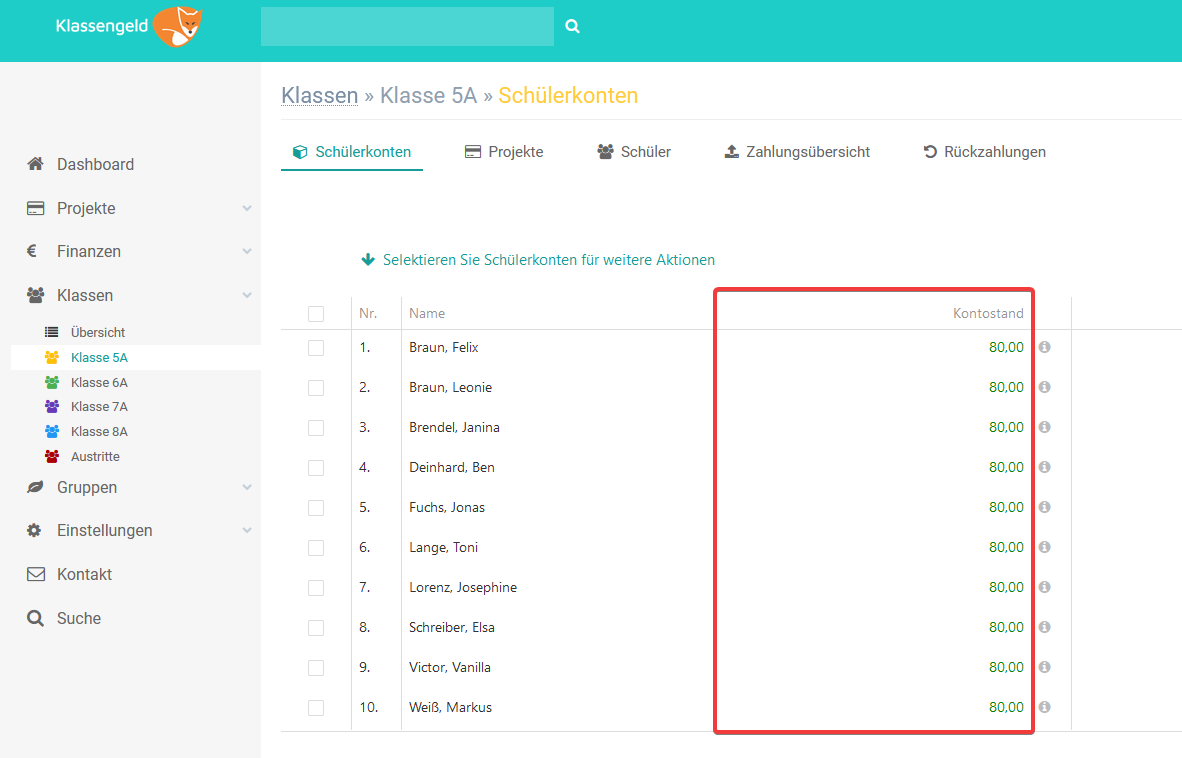Click the purple group icon of Klasse 7A

[51, 406]
